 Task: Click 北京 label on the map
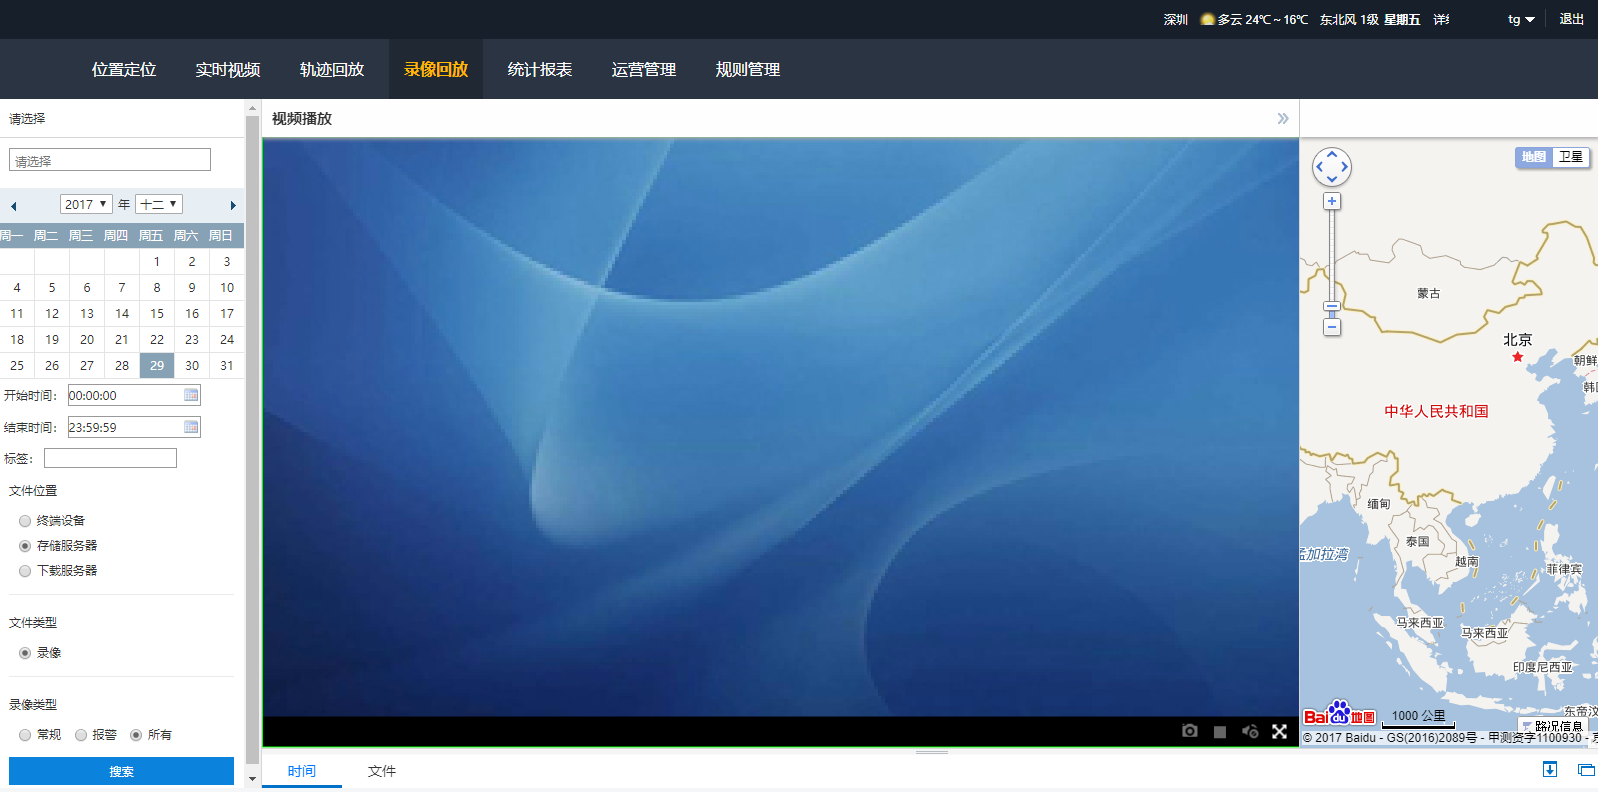(x=1517, y=340)
